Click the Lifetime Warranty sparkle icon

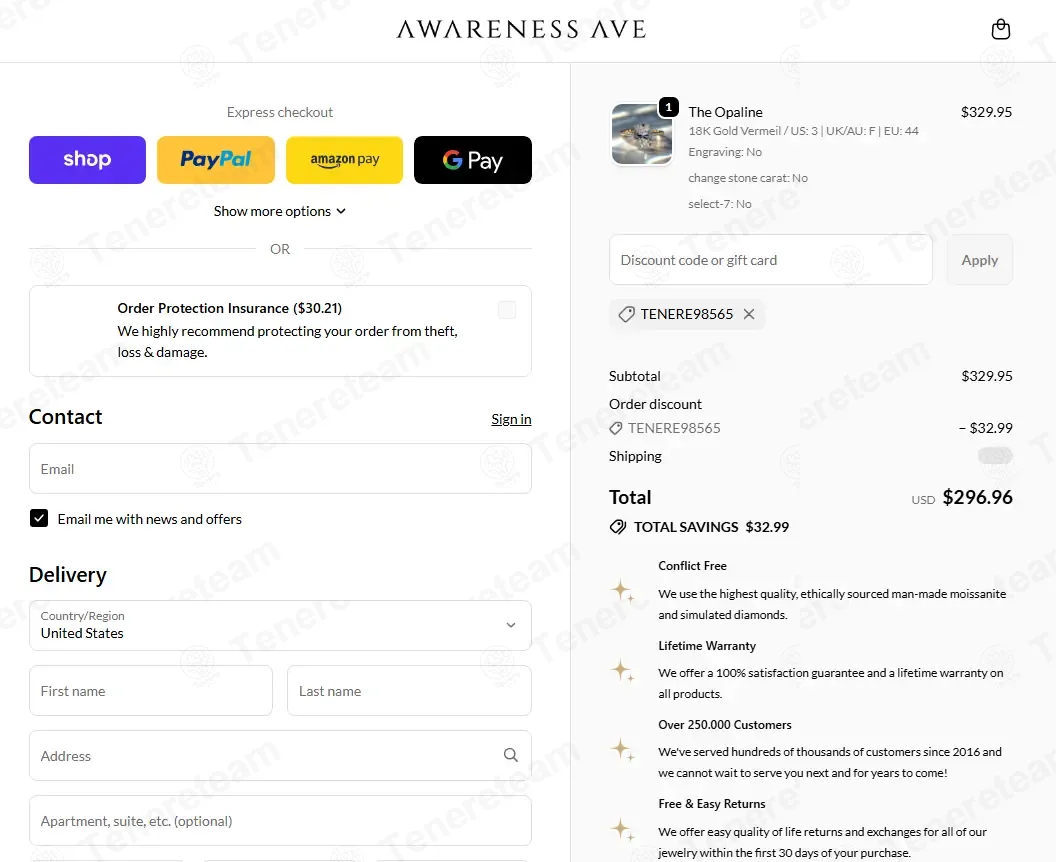click(x=622, y=670)
